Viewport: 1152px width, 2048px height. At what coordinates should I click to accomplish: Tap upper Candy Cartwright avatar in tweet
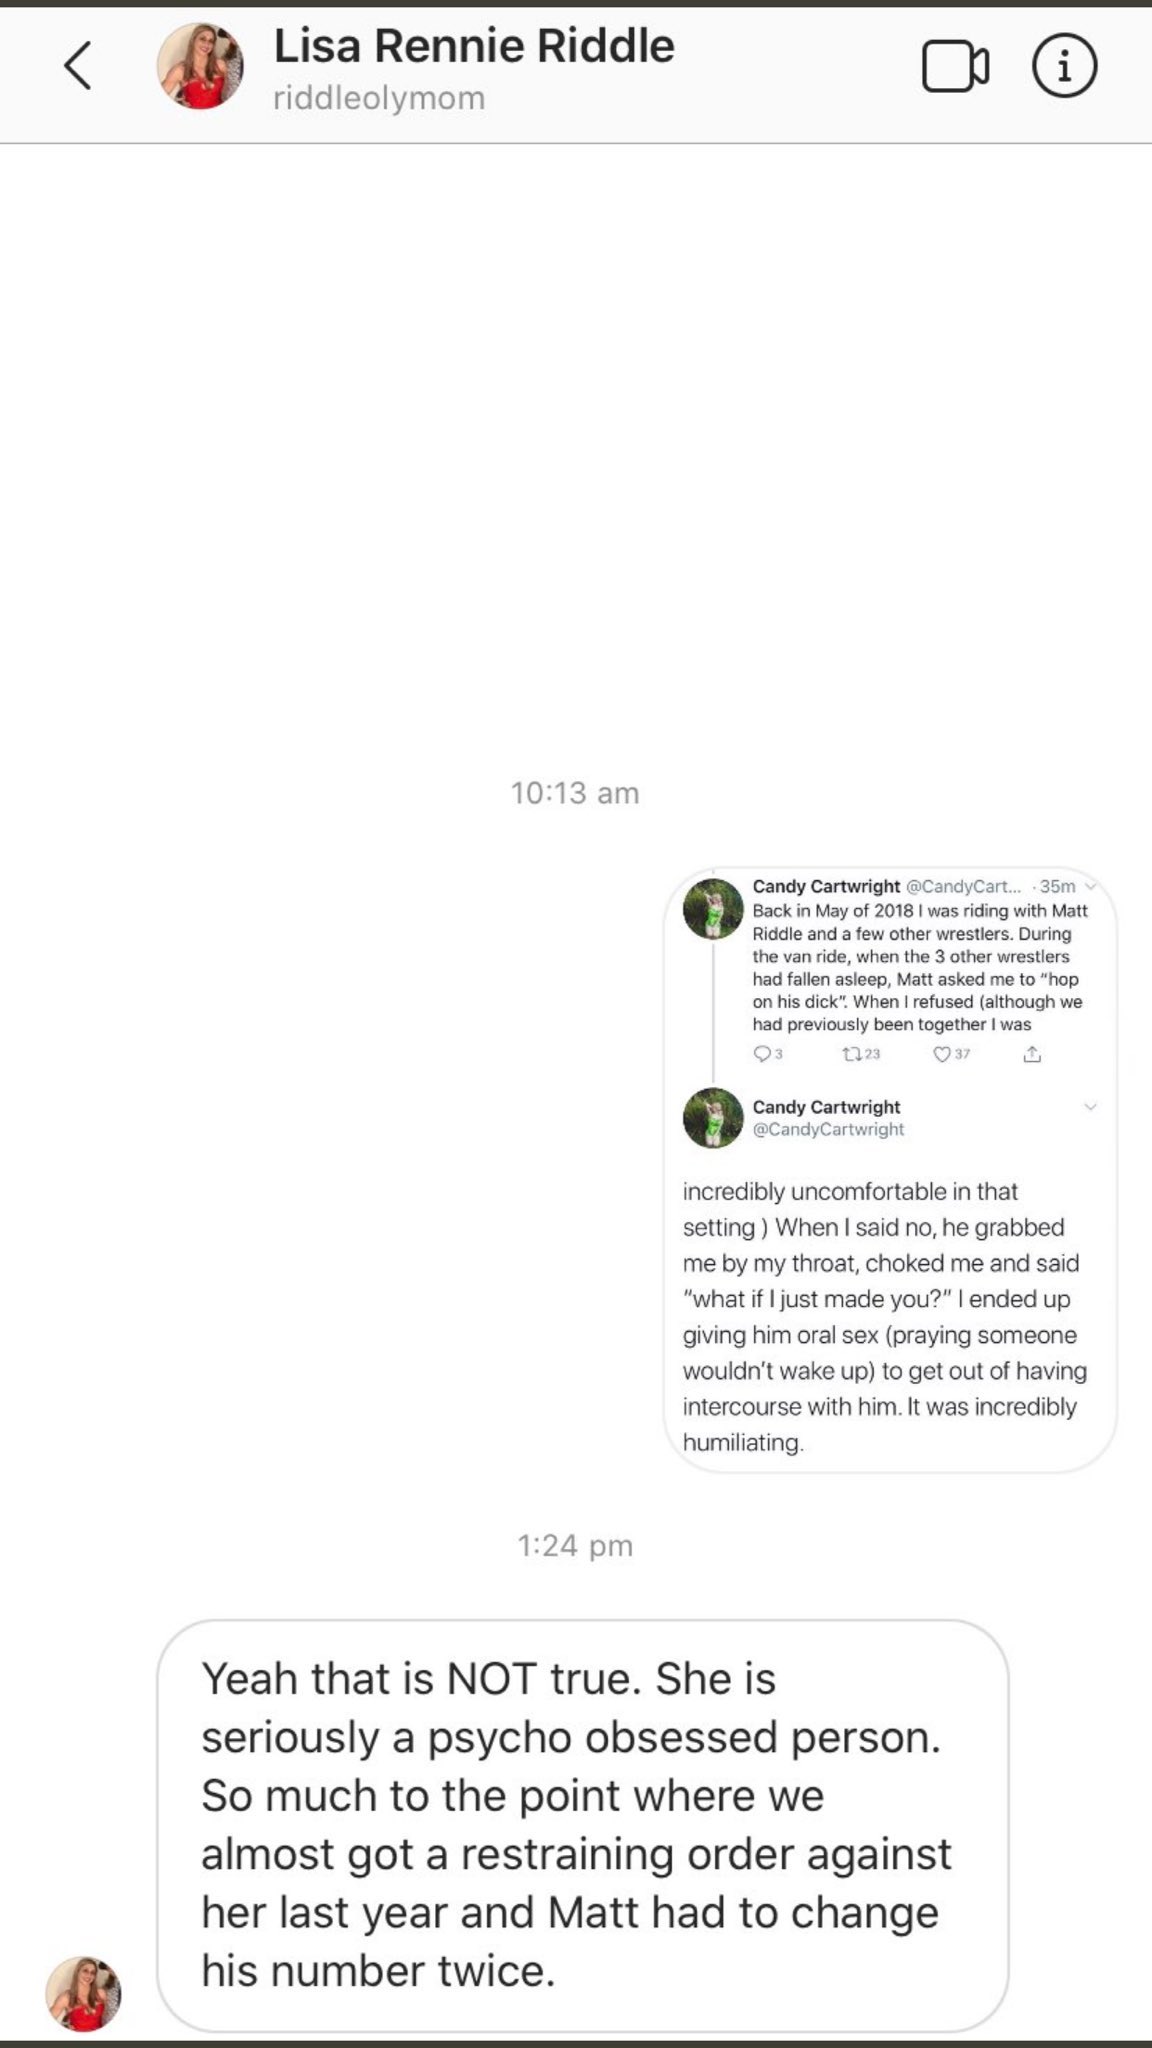713,909
